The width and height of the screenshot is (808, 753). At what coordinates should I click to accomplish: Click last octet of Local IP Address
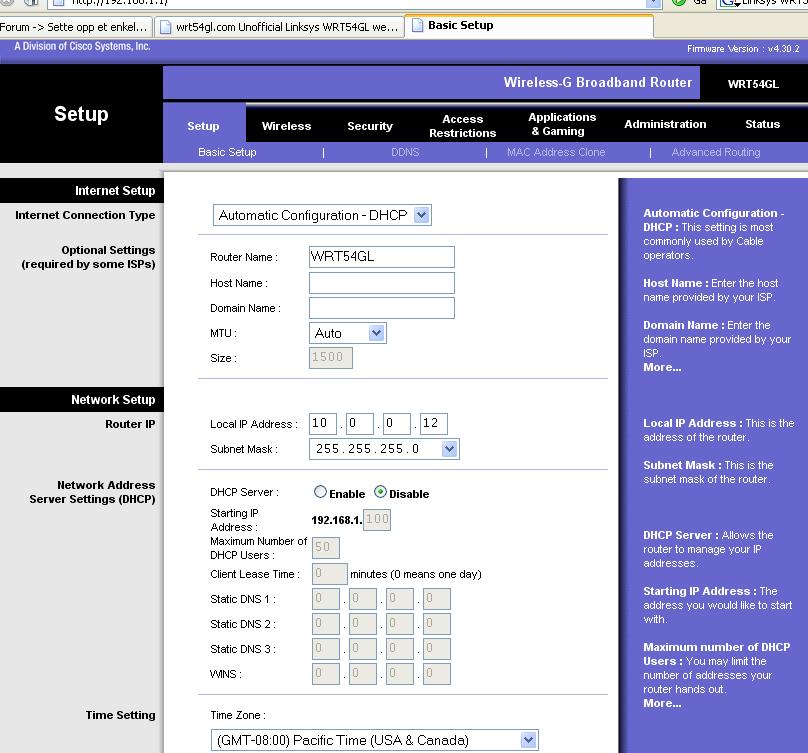[434, 424]
